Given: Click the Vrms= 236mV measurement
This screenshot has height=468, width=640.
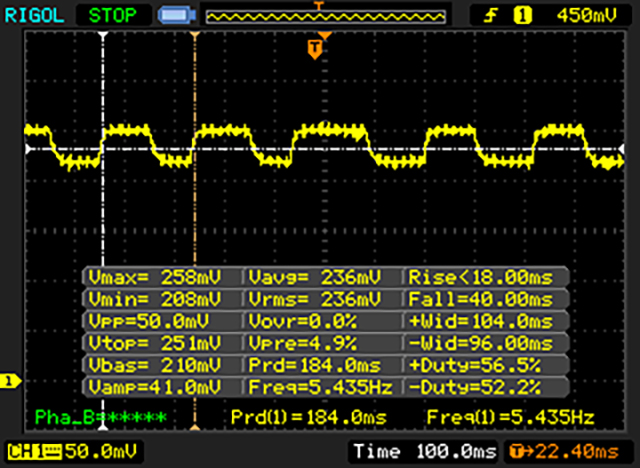Looking at the screenshot, I should point(314,299).
